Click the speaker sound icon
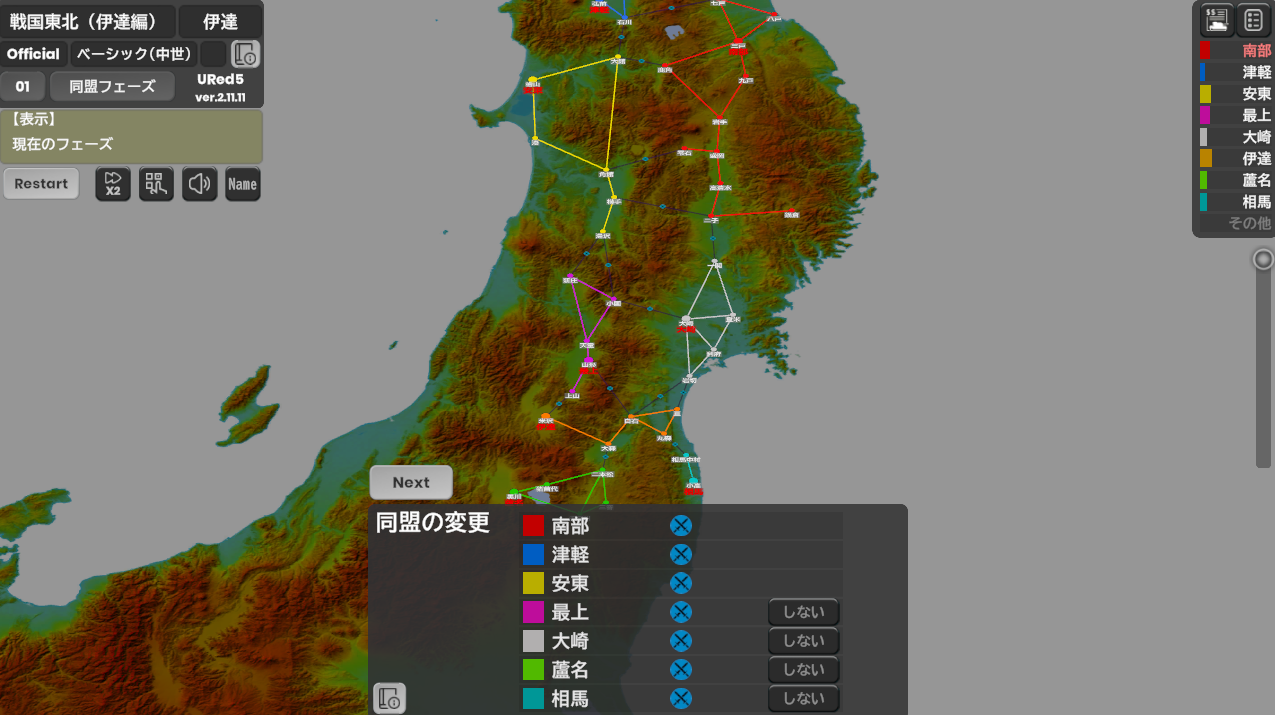 point(200,184)
